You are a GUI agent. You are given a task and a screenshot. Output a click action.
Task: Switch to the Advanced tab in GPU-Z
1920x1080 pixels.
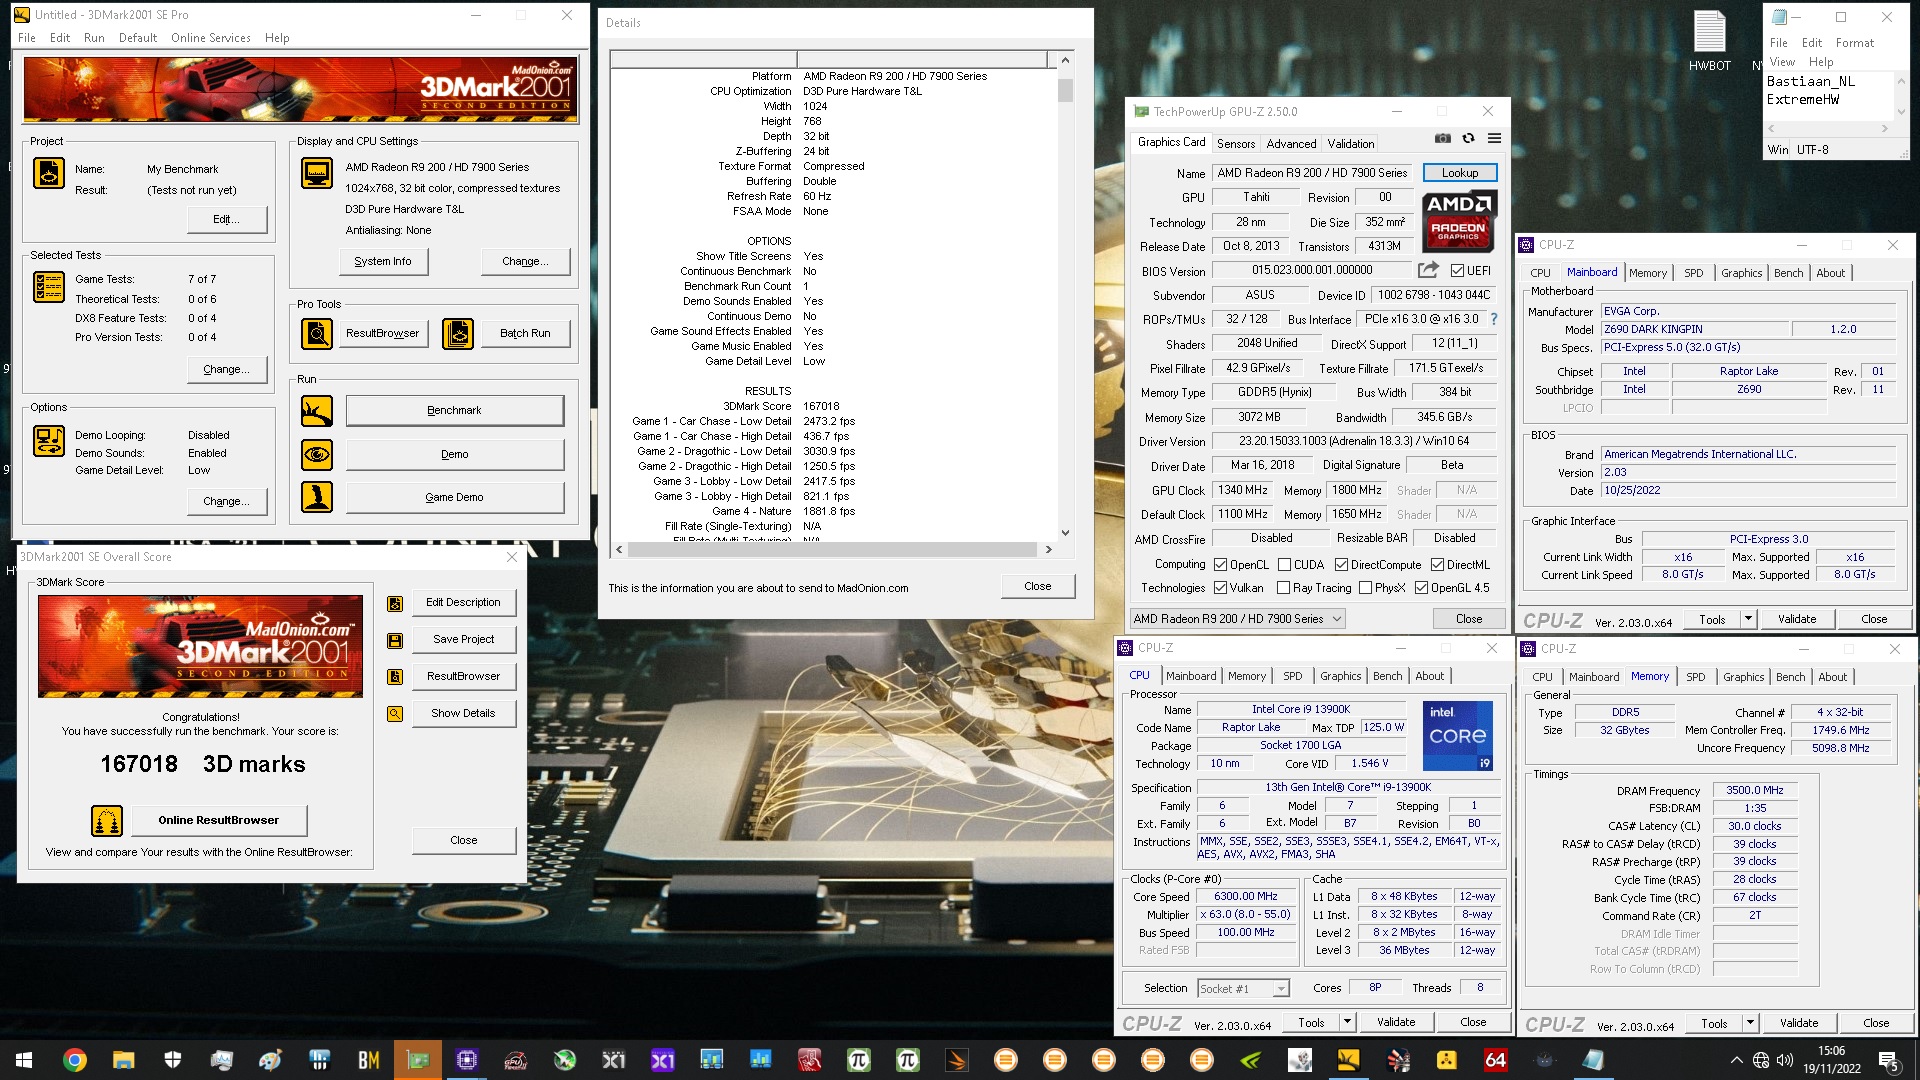point(1291,144)
